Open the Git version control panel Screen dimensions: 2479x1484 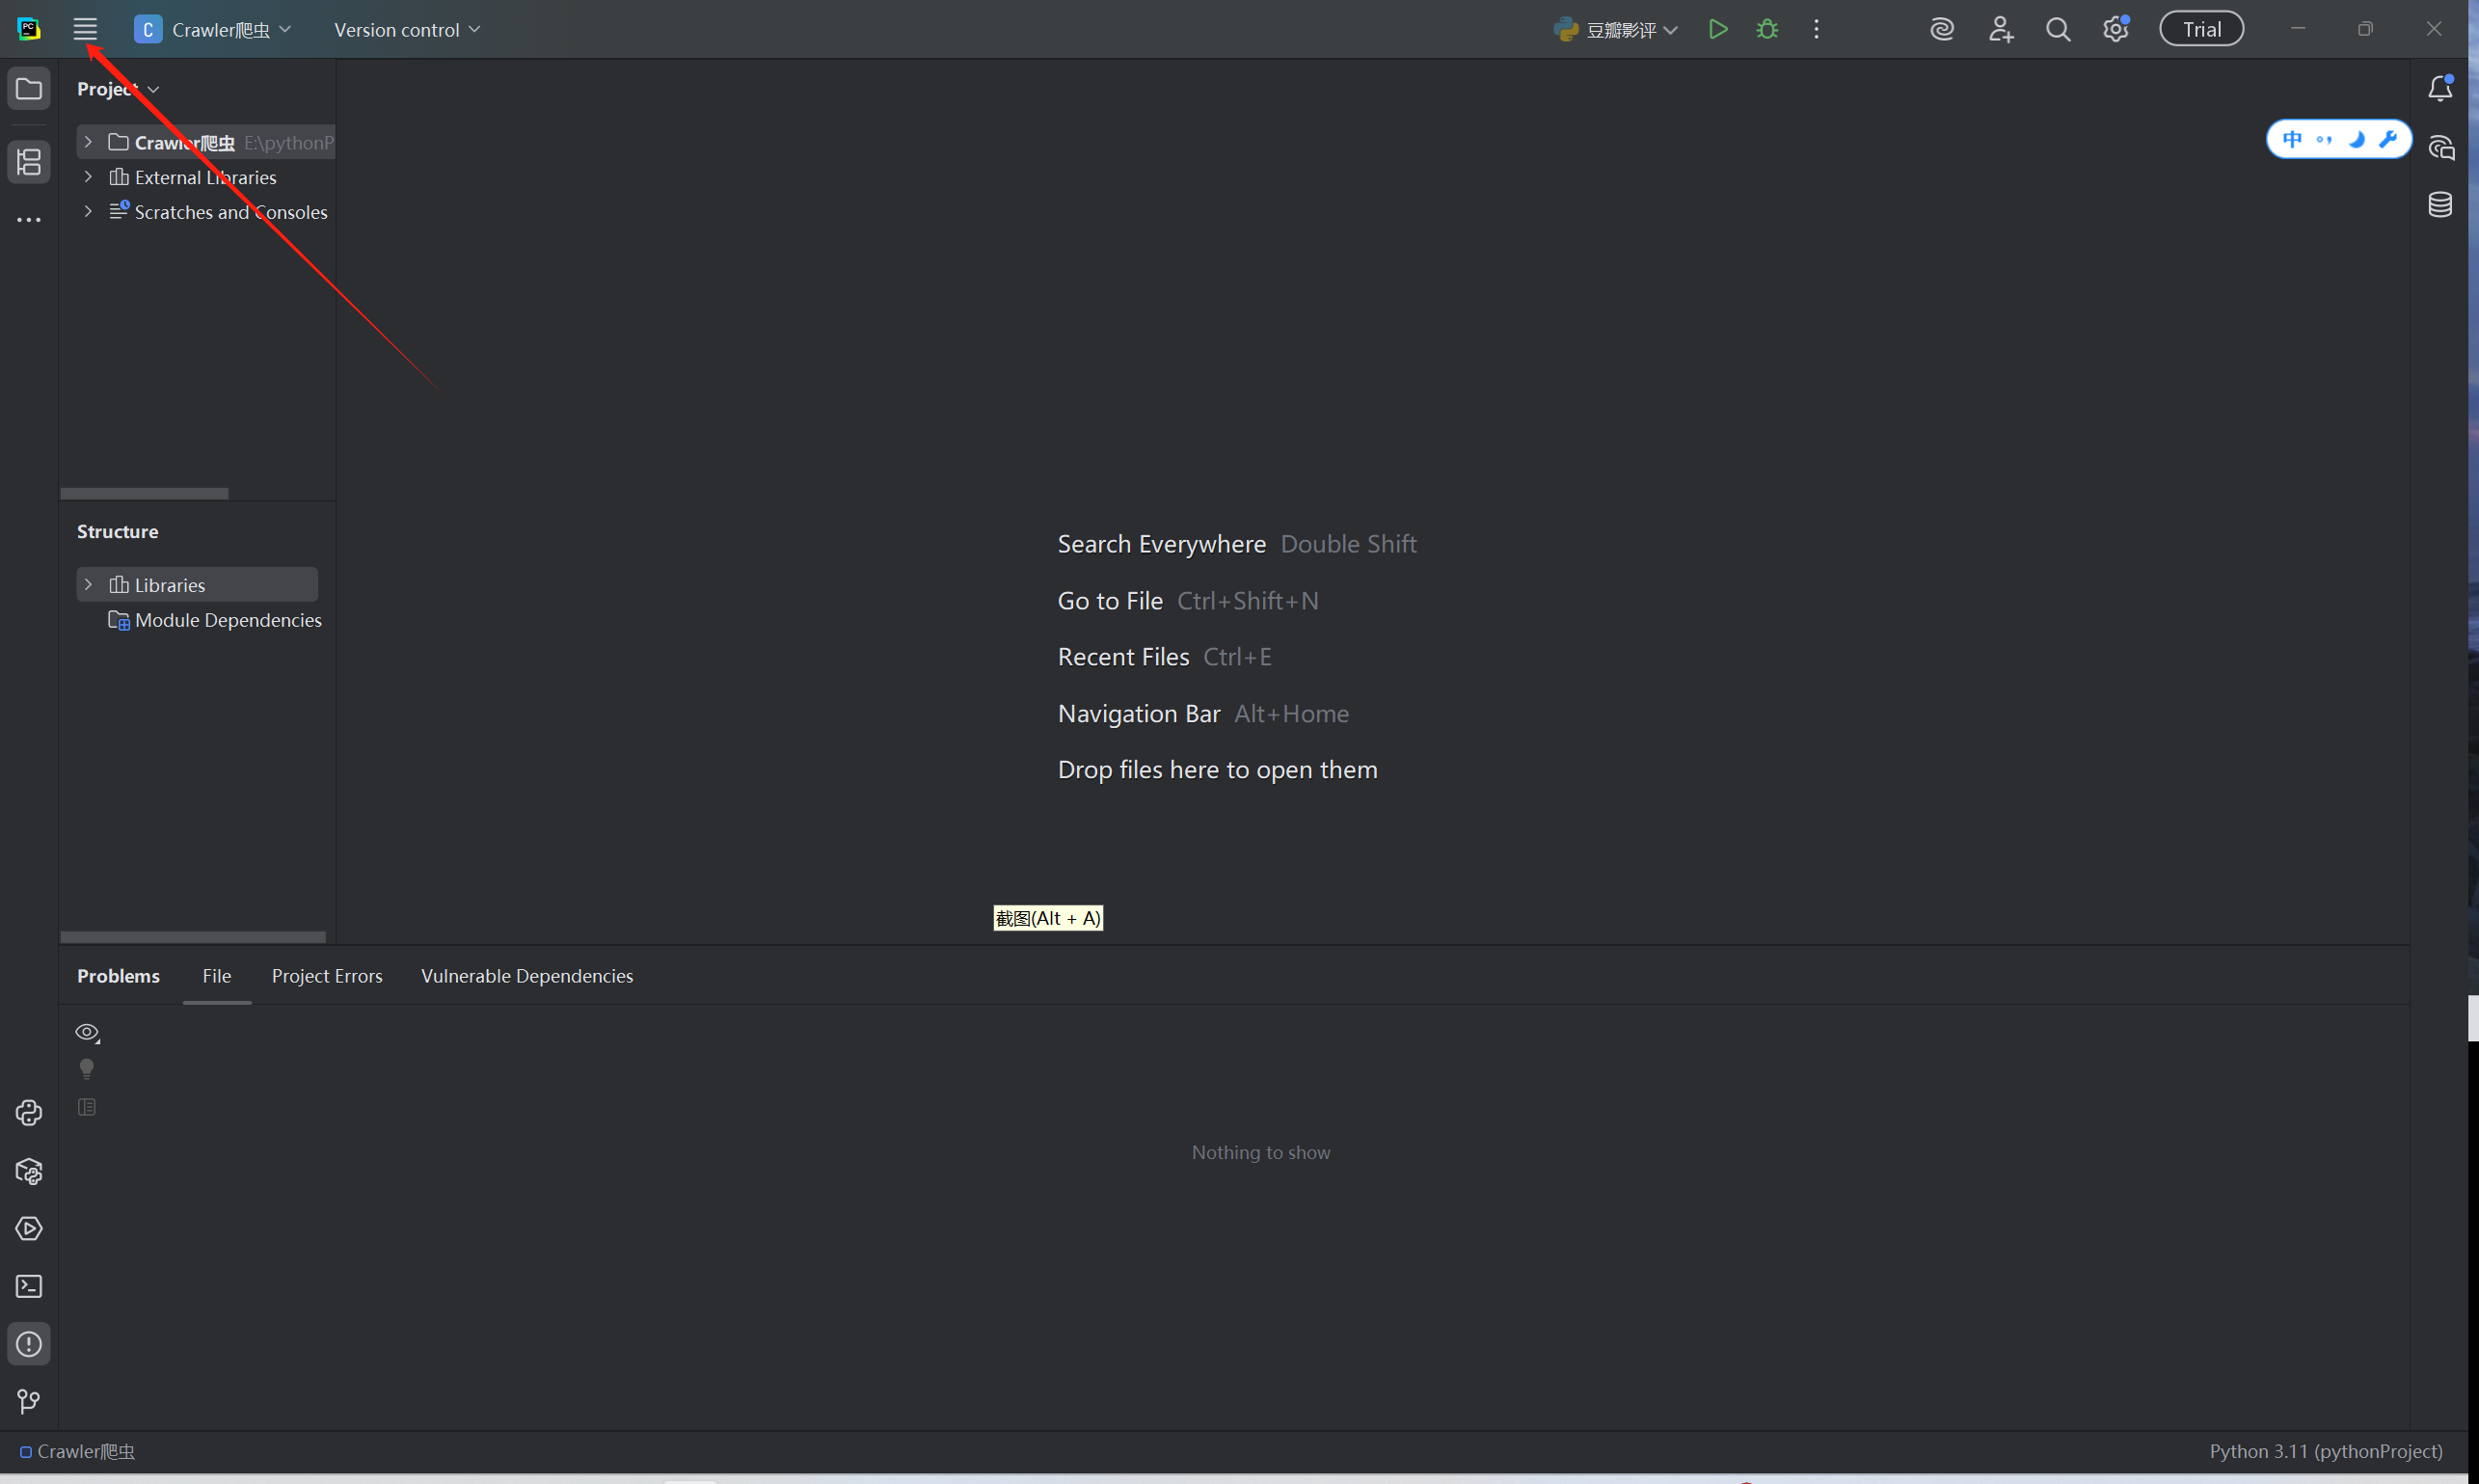[x=29, y=1401]
